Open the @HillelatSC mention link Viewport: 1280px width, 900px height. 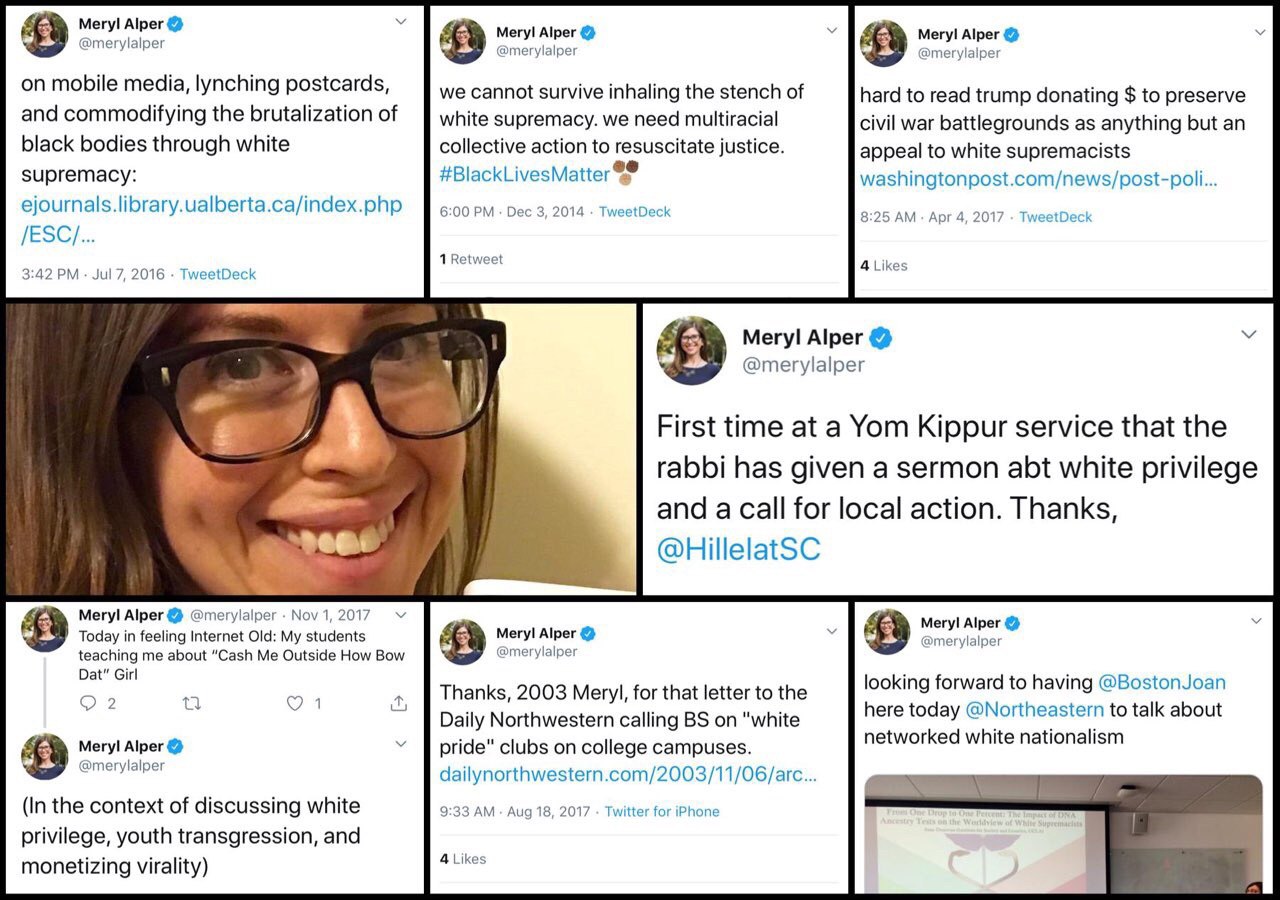click(738, 549)
